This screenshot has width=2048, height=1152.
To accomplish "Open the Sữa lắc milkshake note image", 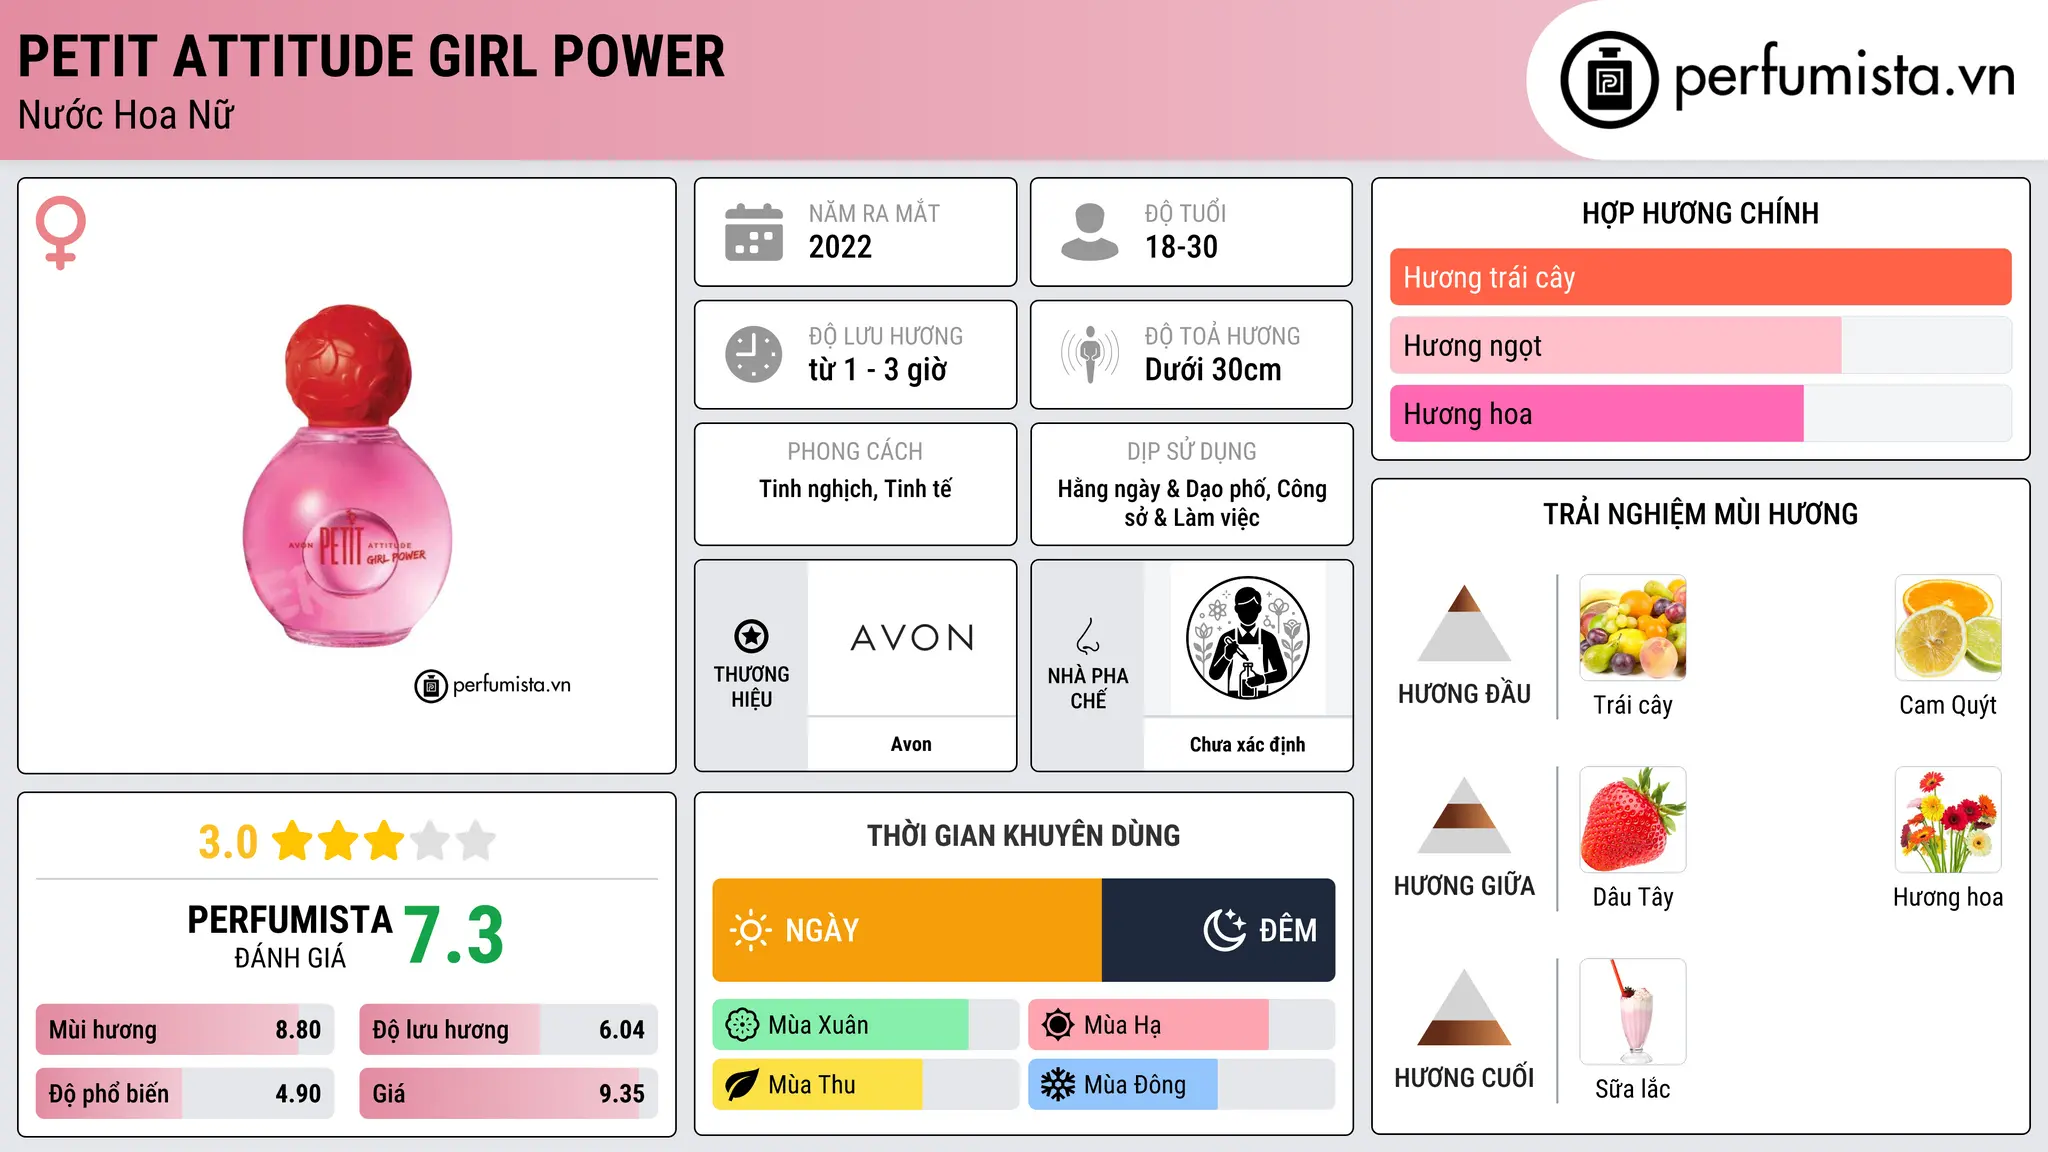I will tap(1633, 1012).
